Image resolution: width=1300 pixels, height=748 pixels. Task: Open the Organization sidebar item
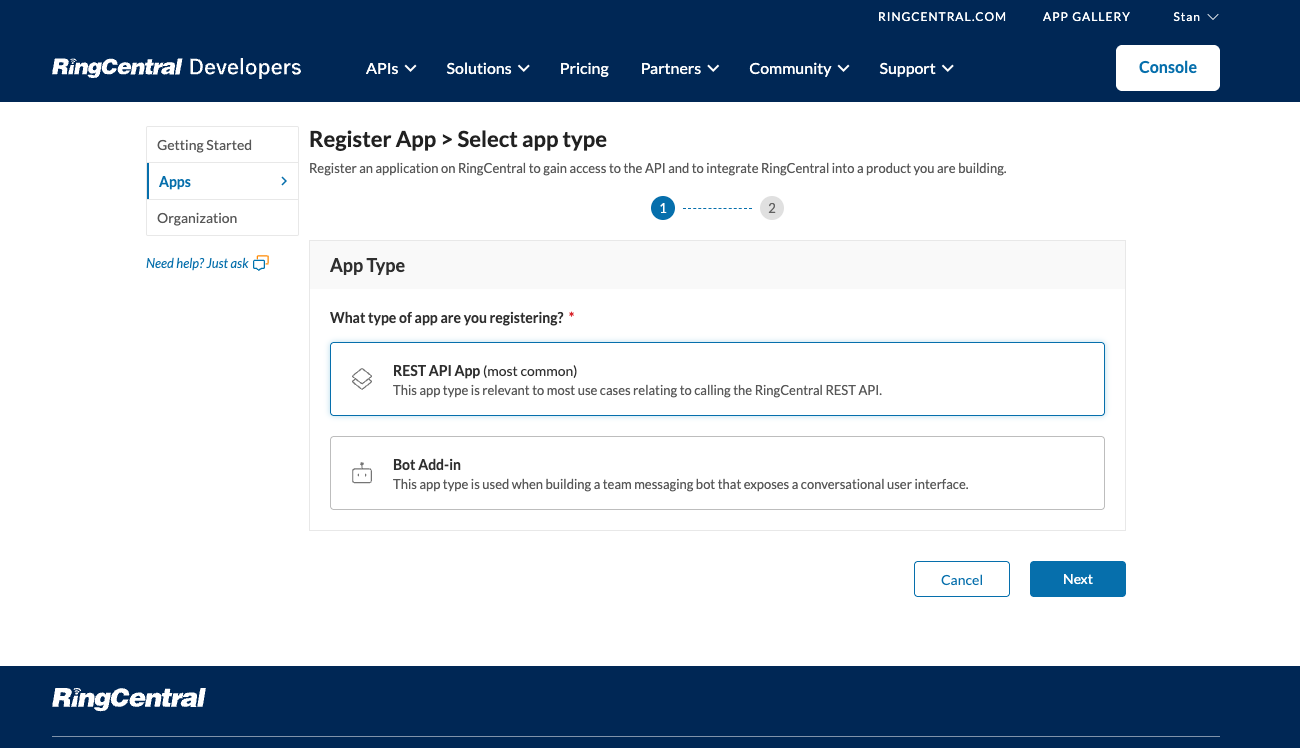click(x=222, y=218)
